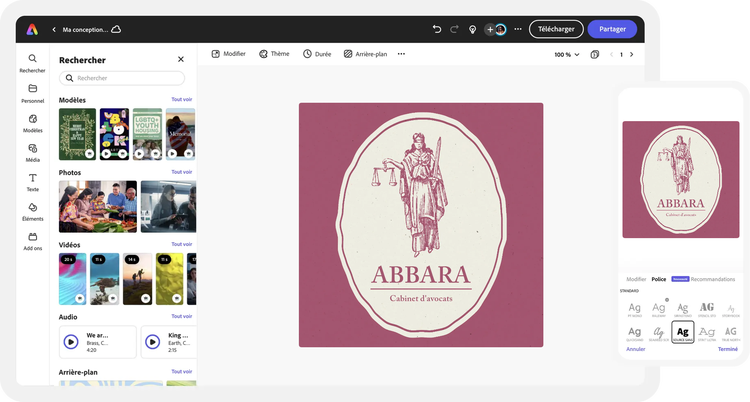Open toolbar overflow three-dots menu
The height and width of the screenshot is (402, 750).
coord(401,54)
